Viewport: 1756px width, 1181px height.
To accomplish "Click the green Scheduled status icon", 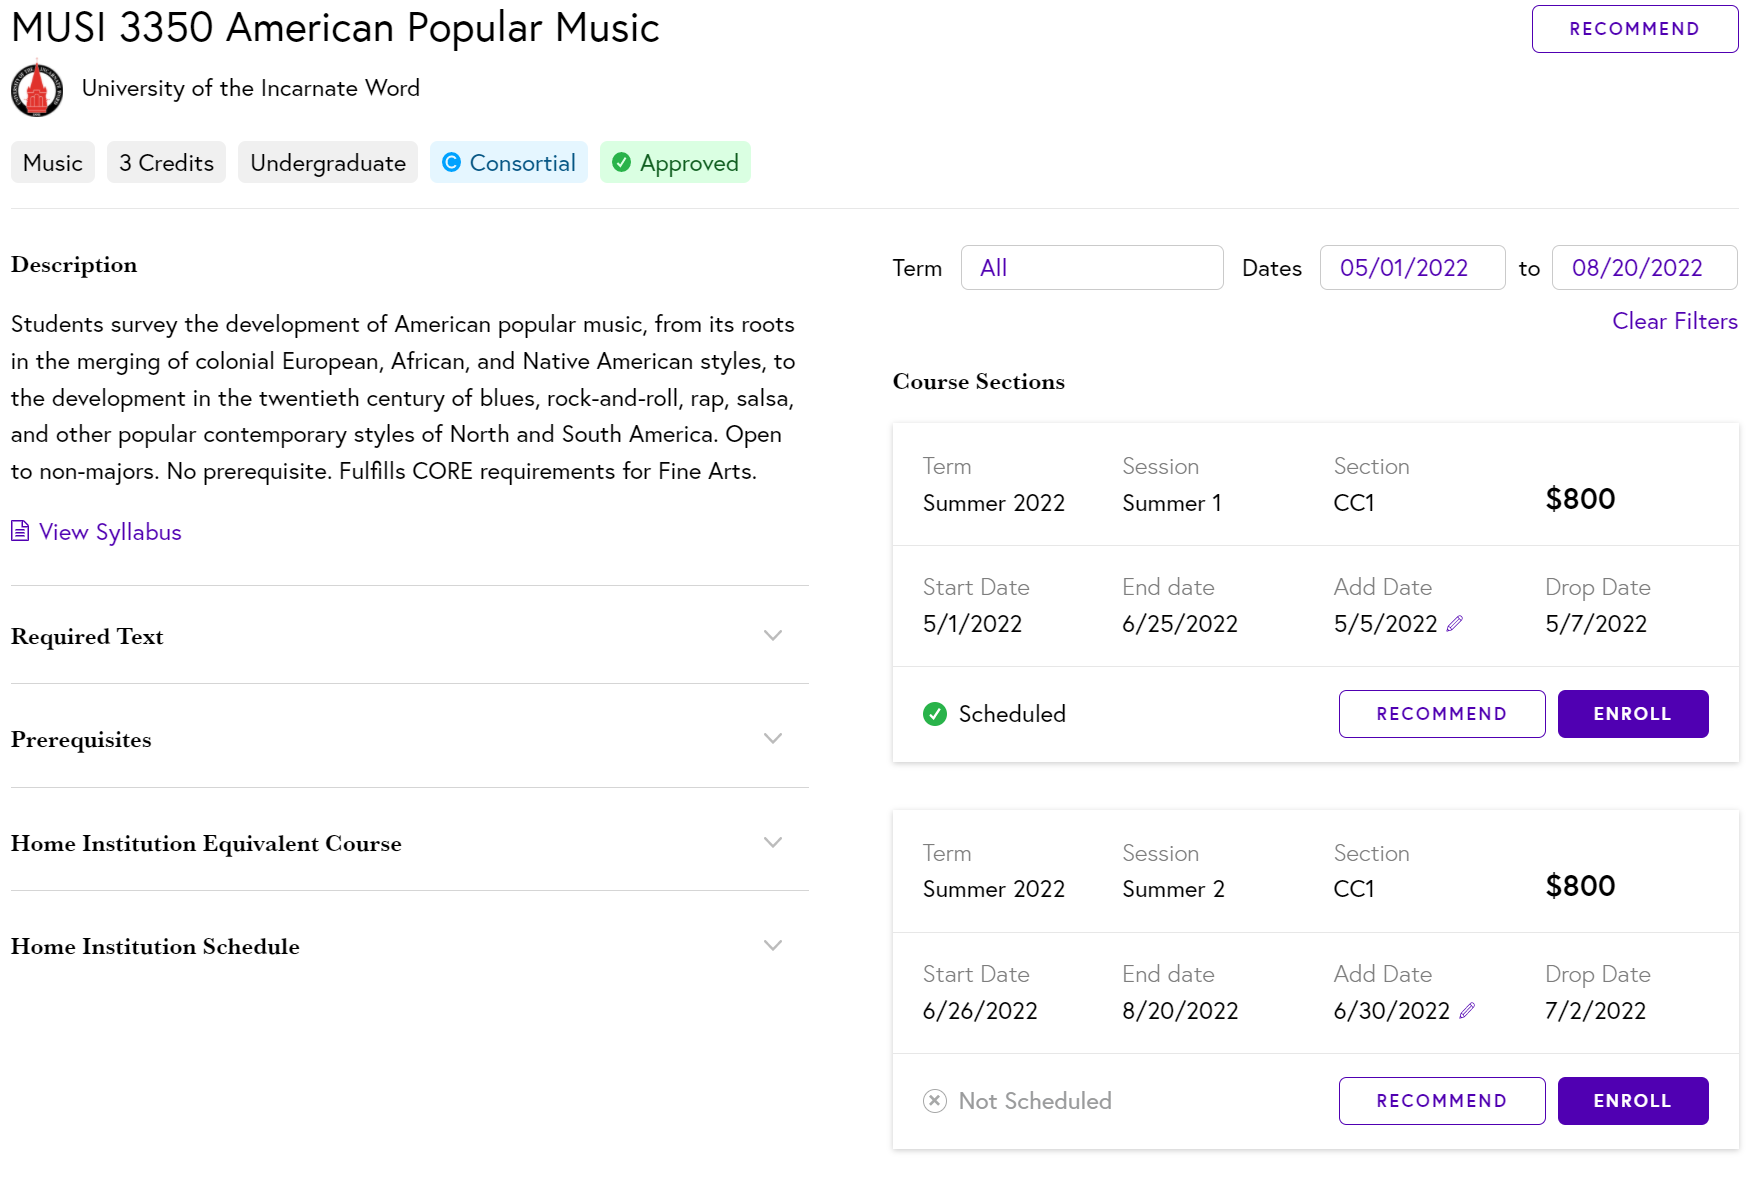I will [935, 714].
